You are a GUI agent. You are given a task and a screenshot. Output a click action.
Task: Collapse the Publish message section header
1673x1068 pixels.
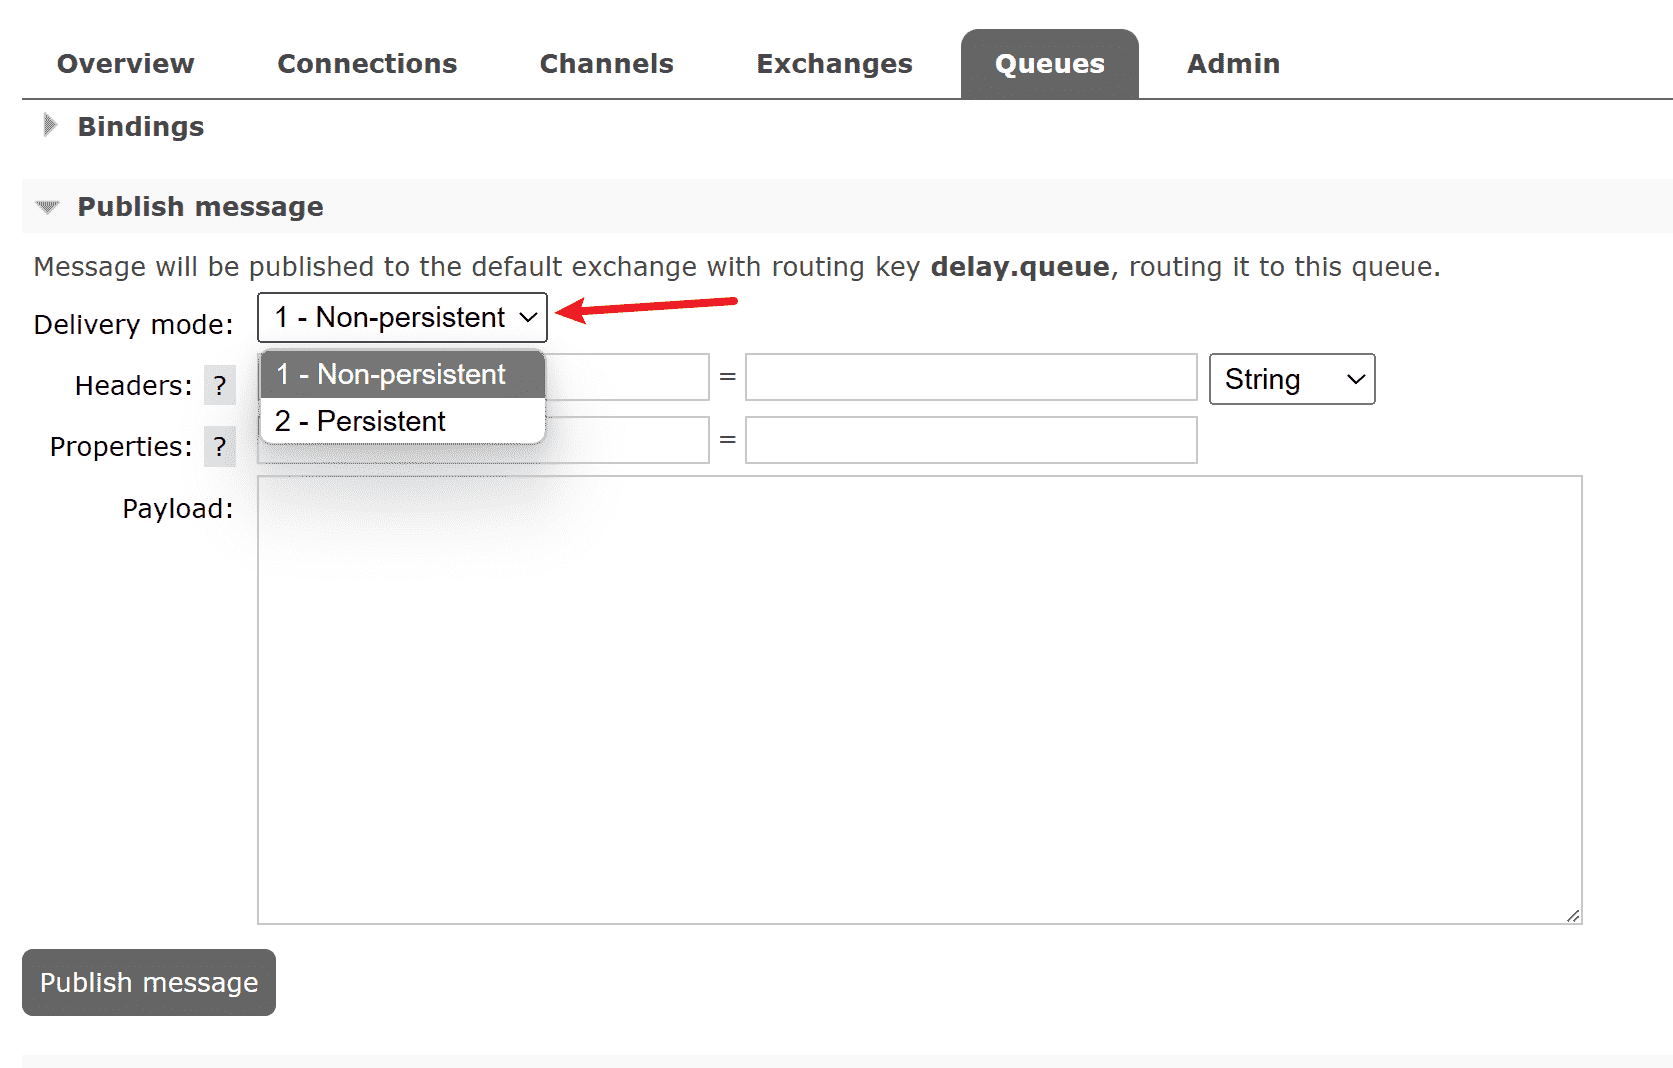[x=200, y=207]
